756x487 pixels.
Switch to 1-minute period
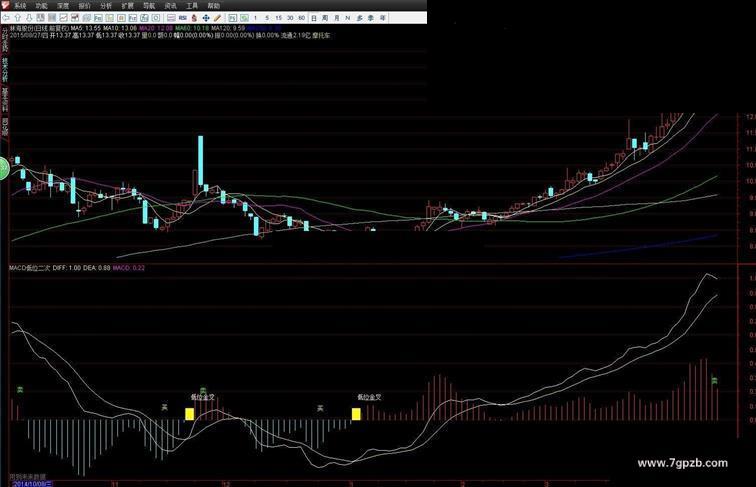click(x=256, y=18)
